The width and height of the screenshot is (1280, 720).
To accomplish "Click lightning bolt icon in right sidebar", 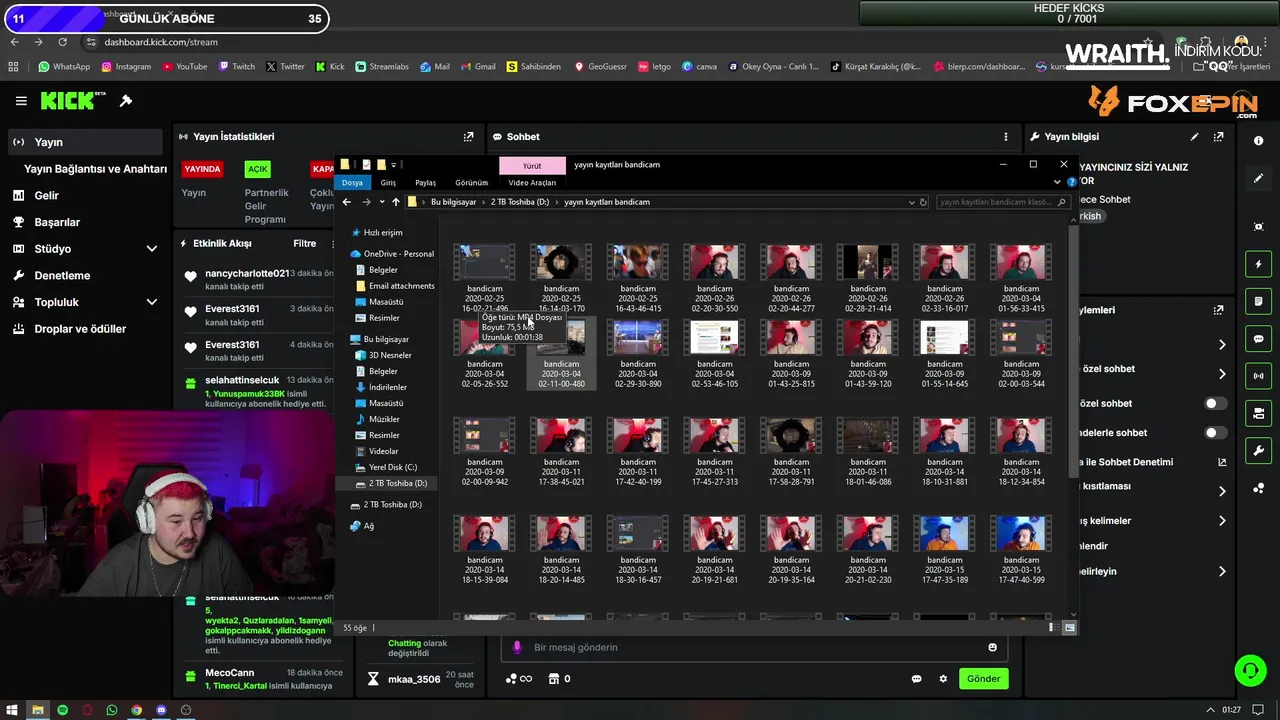I will coord(1259,264).
